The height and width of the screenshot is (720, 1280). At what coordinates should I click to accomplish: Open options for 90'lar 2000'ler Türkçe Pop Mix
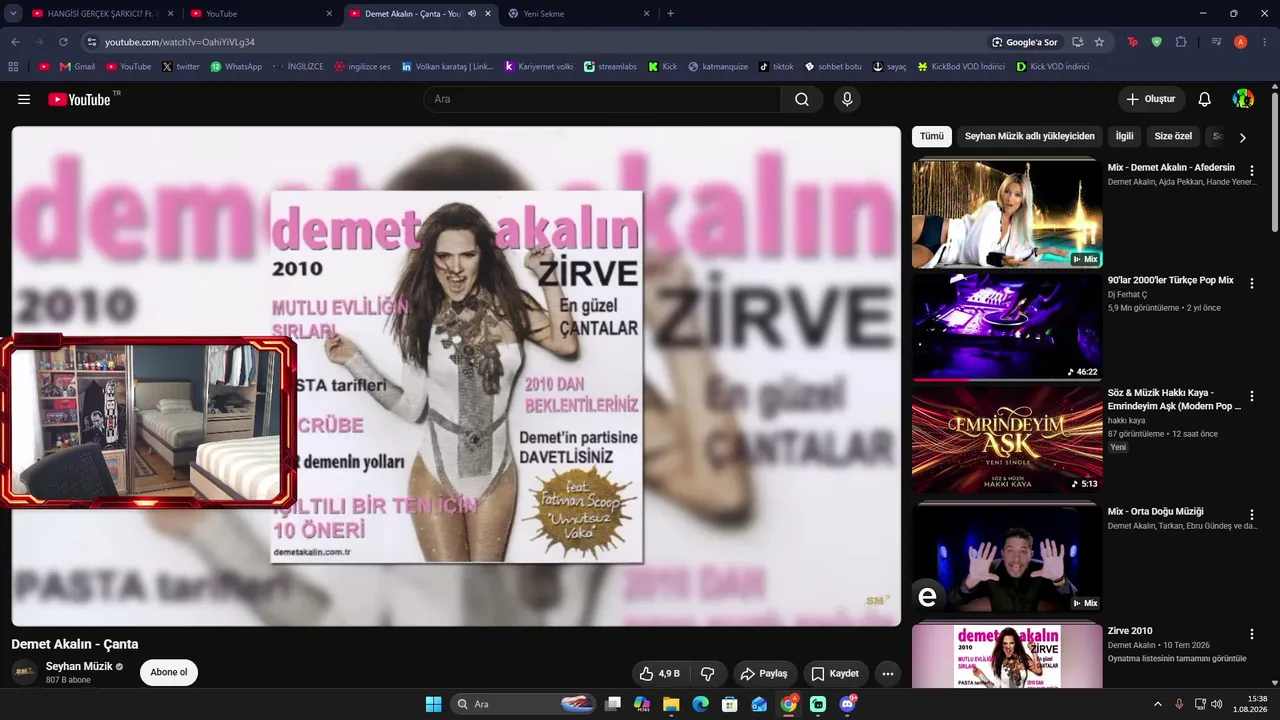coord(1251,284)
